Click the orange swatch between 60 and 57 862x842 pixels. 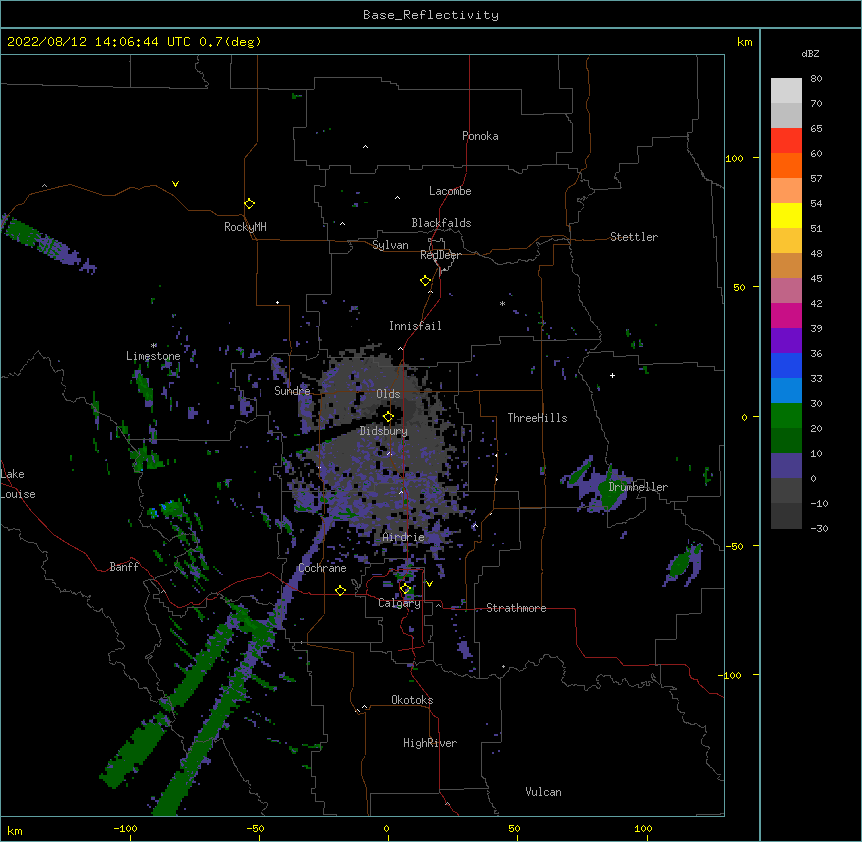tap(786, 165)
